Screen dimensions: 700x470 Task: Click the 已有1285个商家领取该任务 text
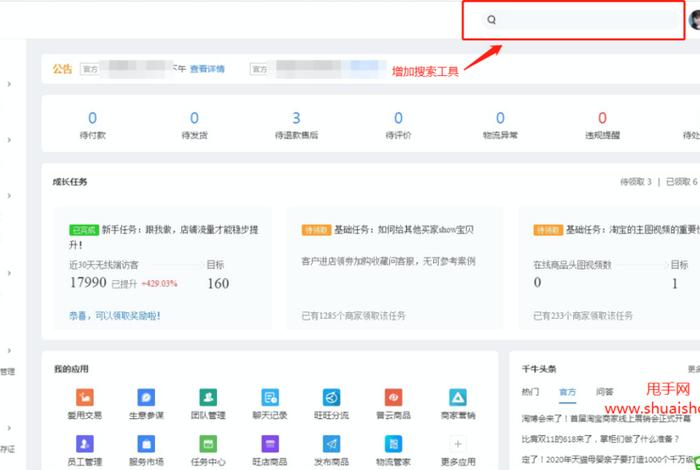pyautogui.click(x=354, y=316)
